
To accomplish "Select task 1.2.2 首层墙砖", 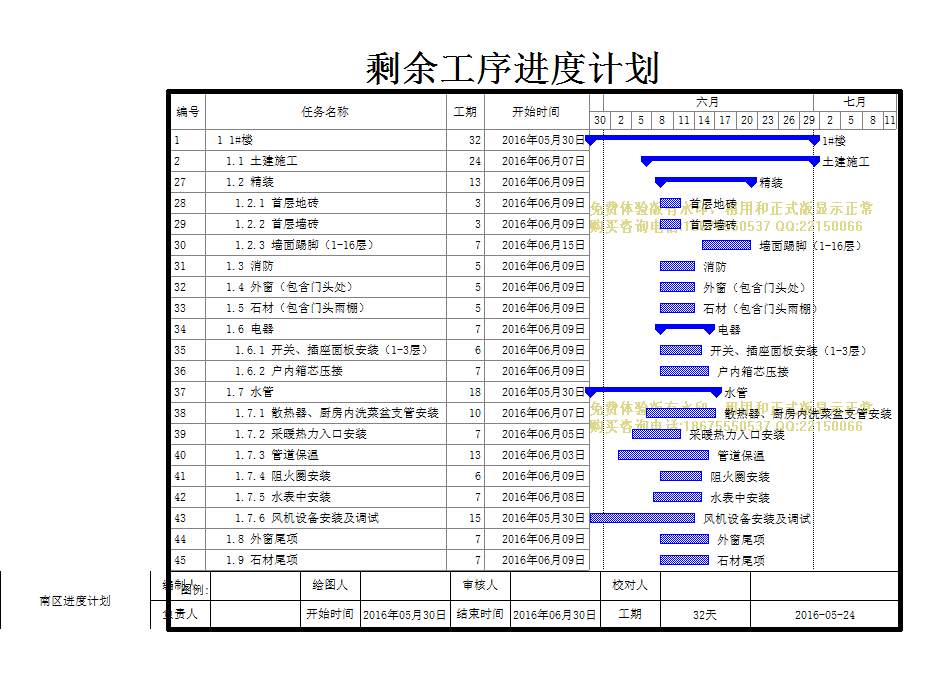I will pos(379,224).
